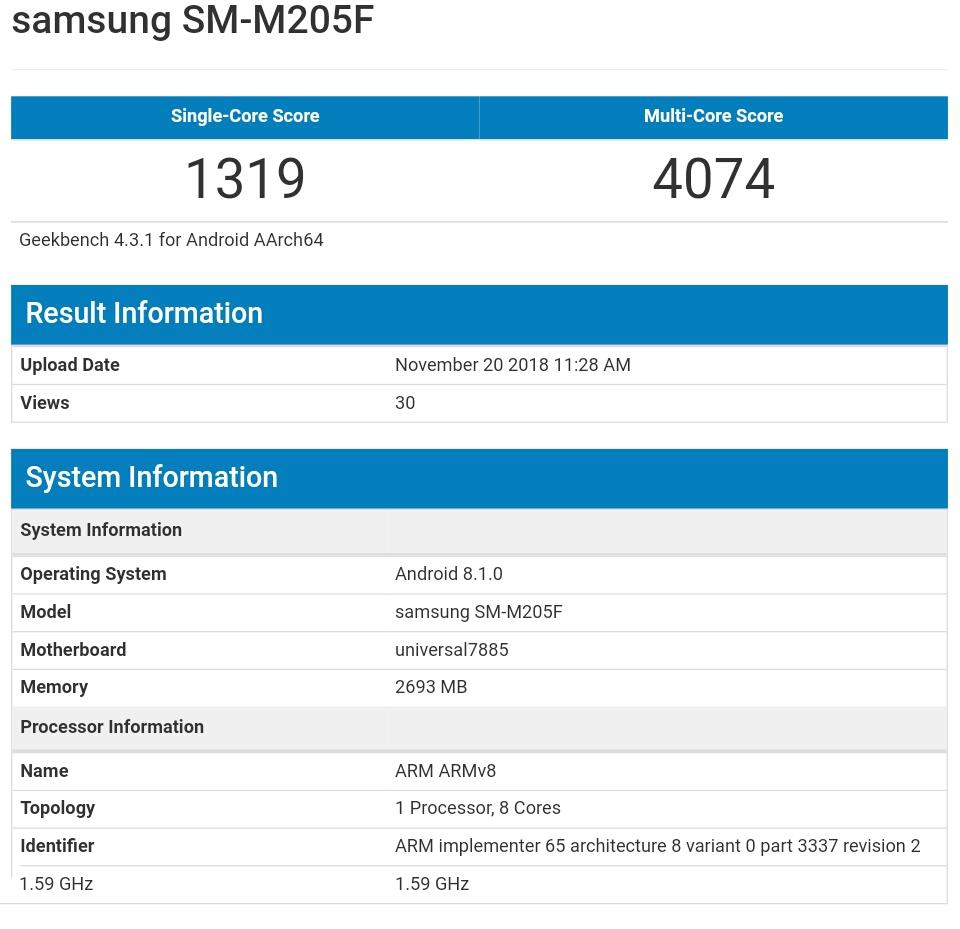Select the System Information subsection row
The image size is (960, 929).
coord(100,530)
